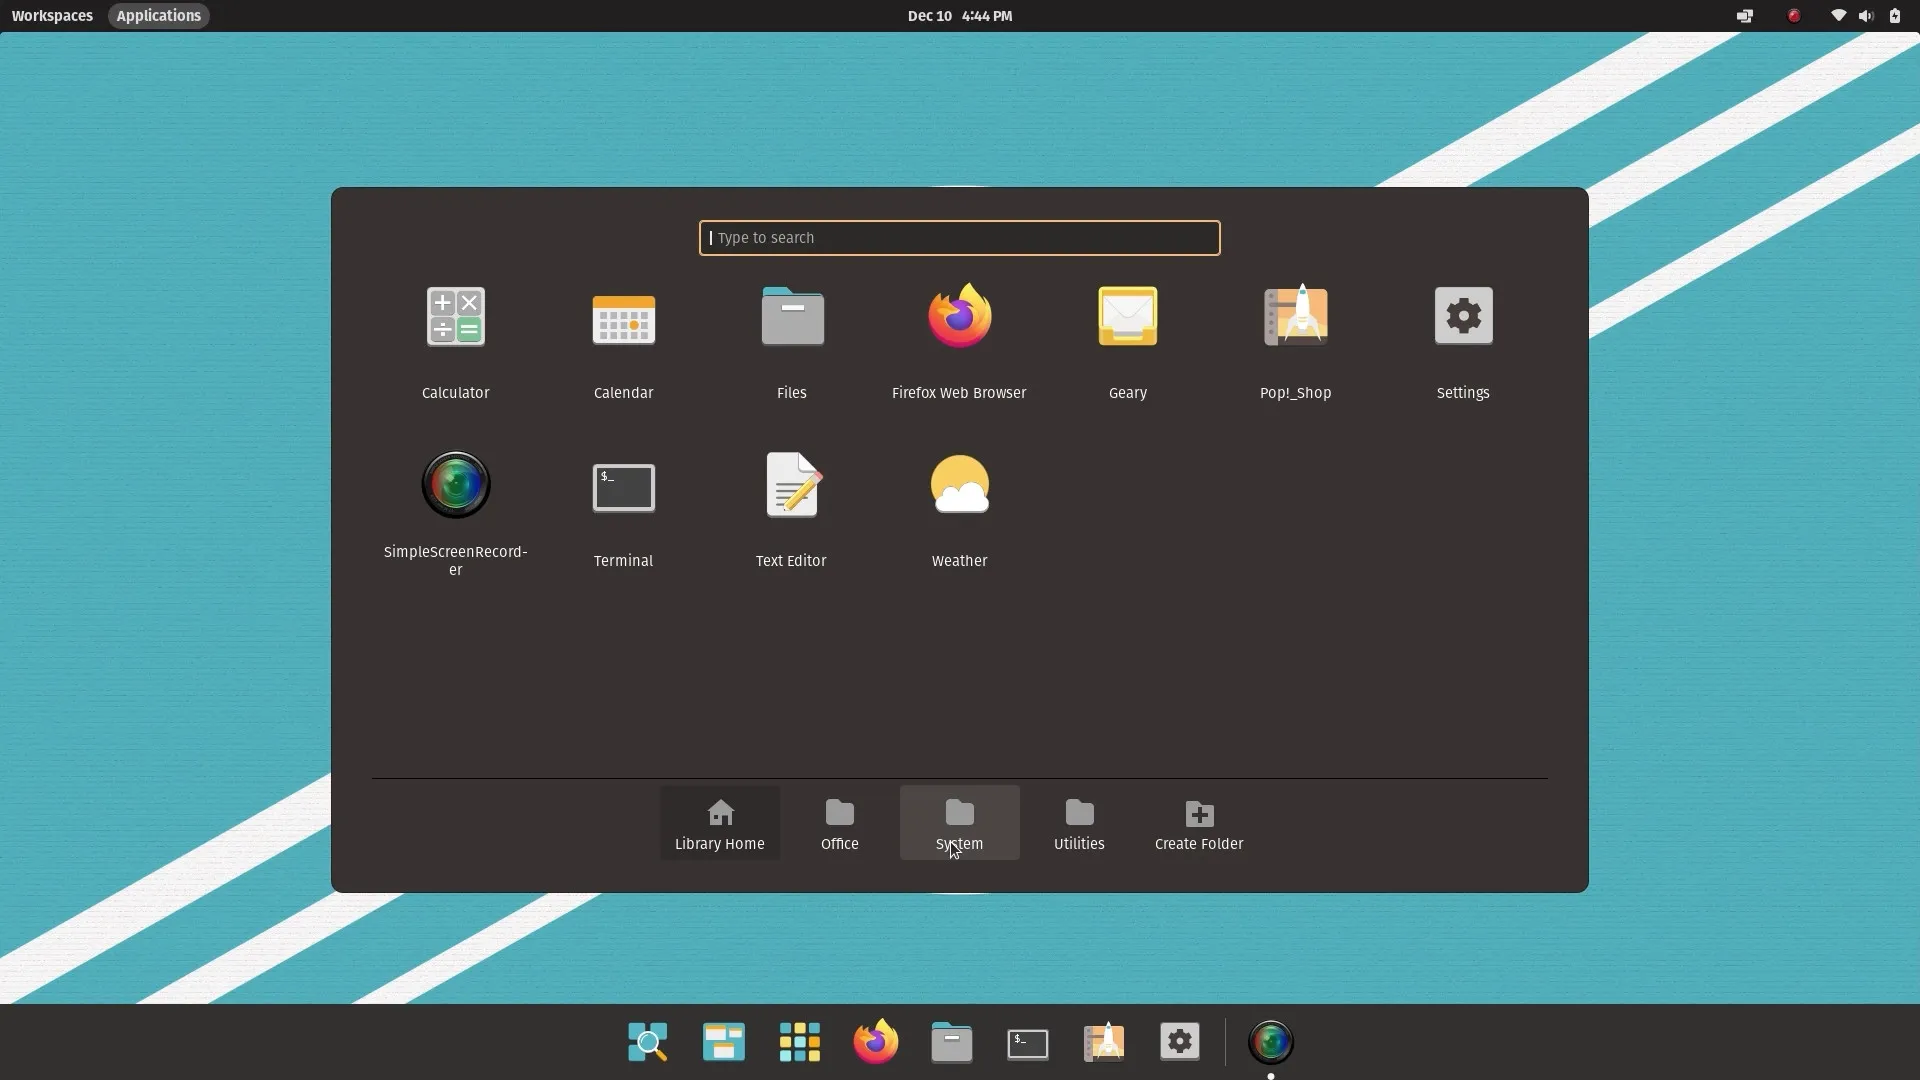Click the red recording indicator in the top bar
The image size is (1920, 1080).
[1793, 16]
